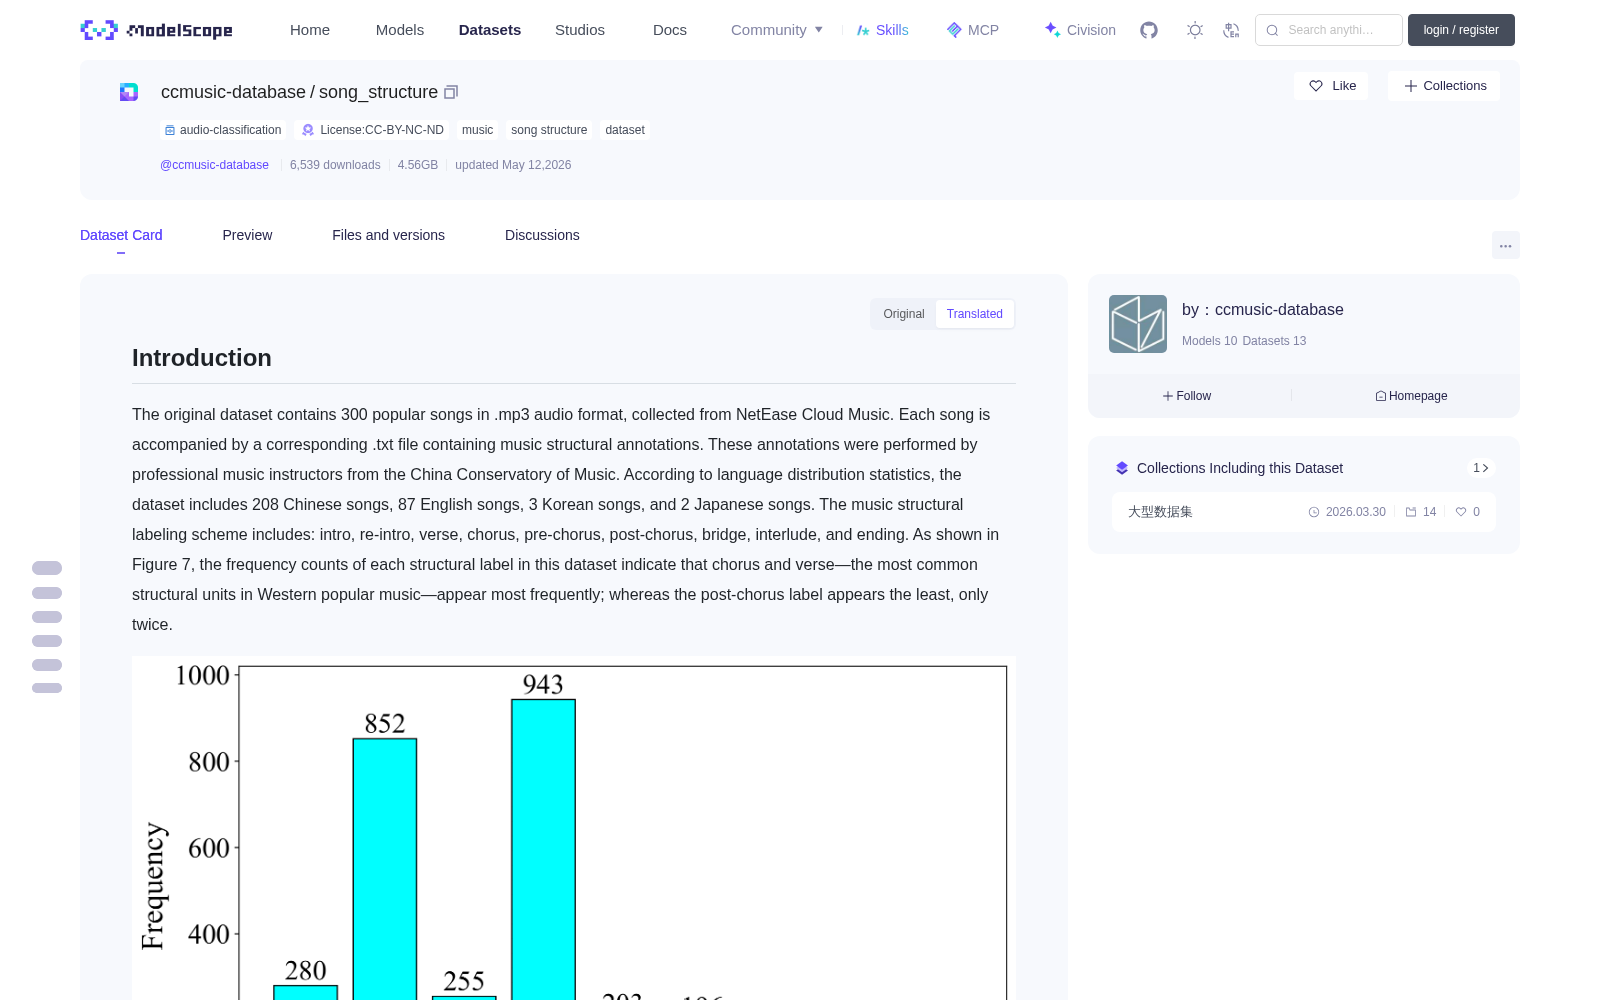
Task: Open the @ccmusic-database owner link
Action: [214, 165]
